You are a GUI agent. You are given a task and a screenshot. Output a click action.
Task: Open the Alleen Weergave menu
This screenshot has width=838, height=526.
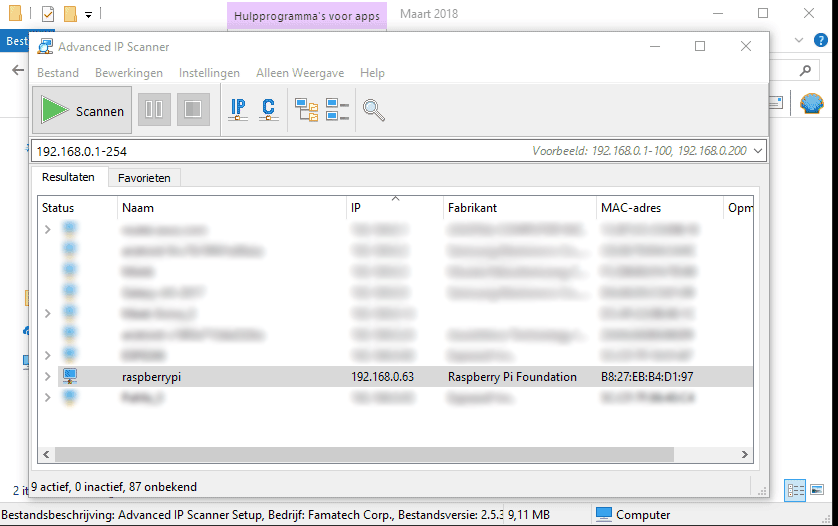tap(300, 73)
